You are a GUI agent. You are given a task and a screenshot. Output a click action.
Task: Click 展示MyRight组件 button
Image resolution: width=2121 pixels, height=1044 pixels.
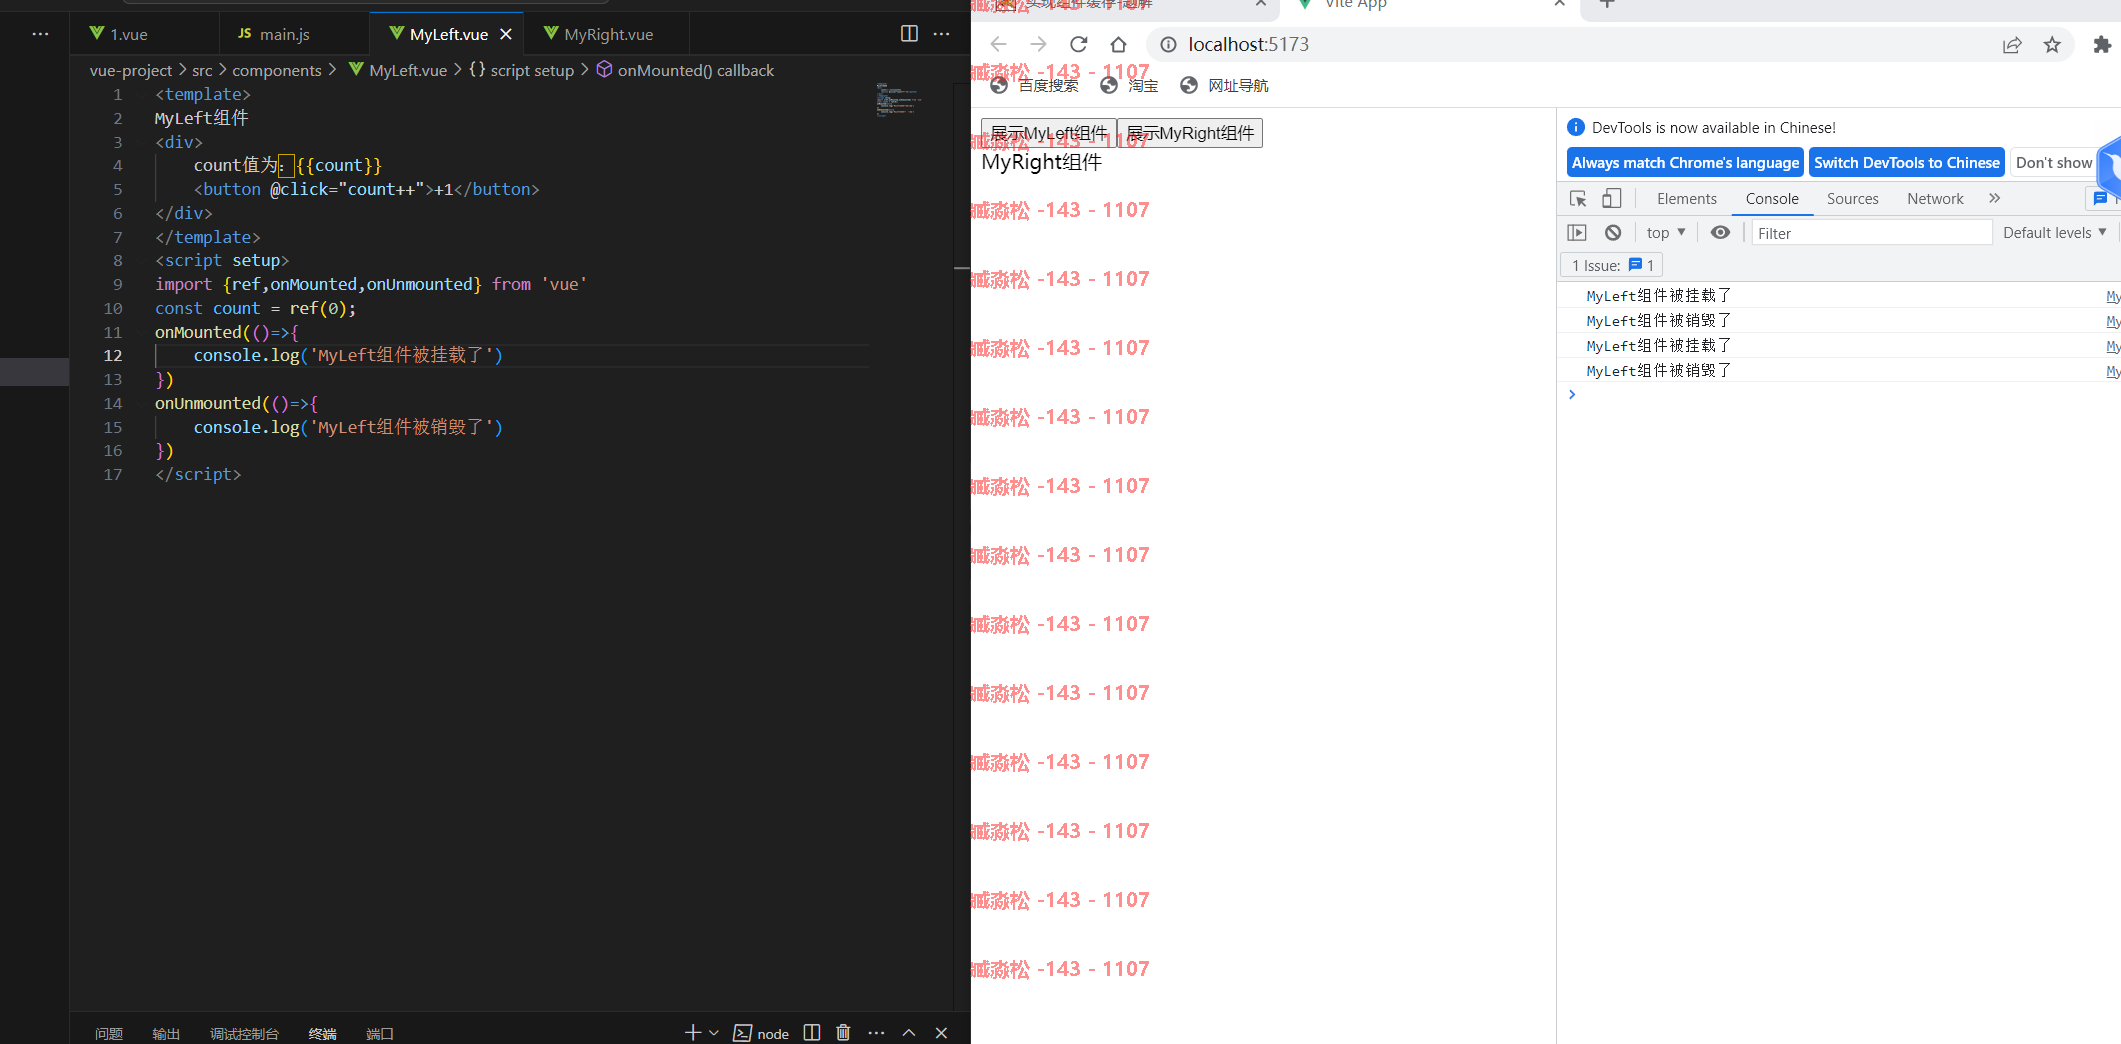click(x=1190, y=133)
